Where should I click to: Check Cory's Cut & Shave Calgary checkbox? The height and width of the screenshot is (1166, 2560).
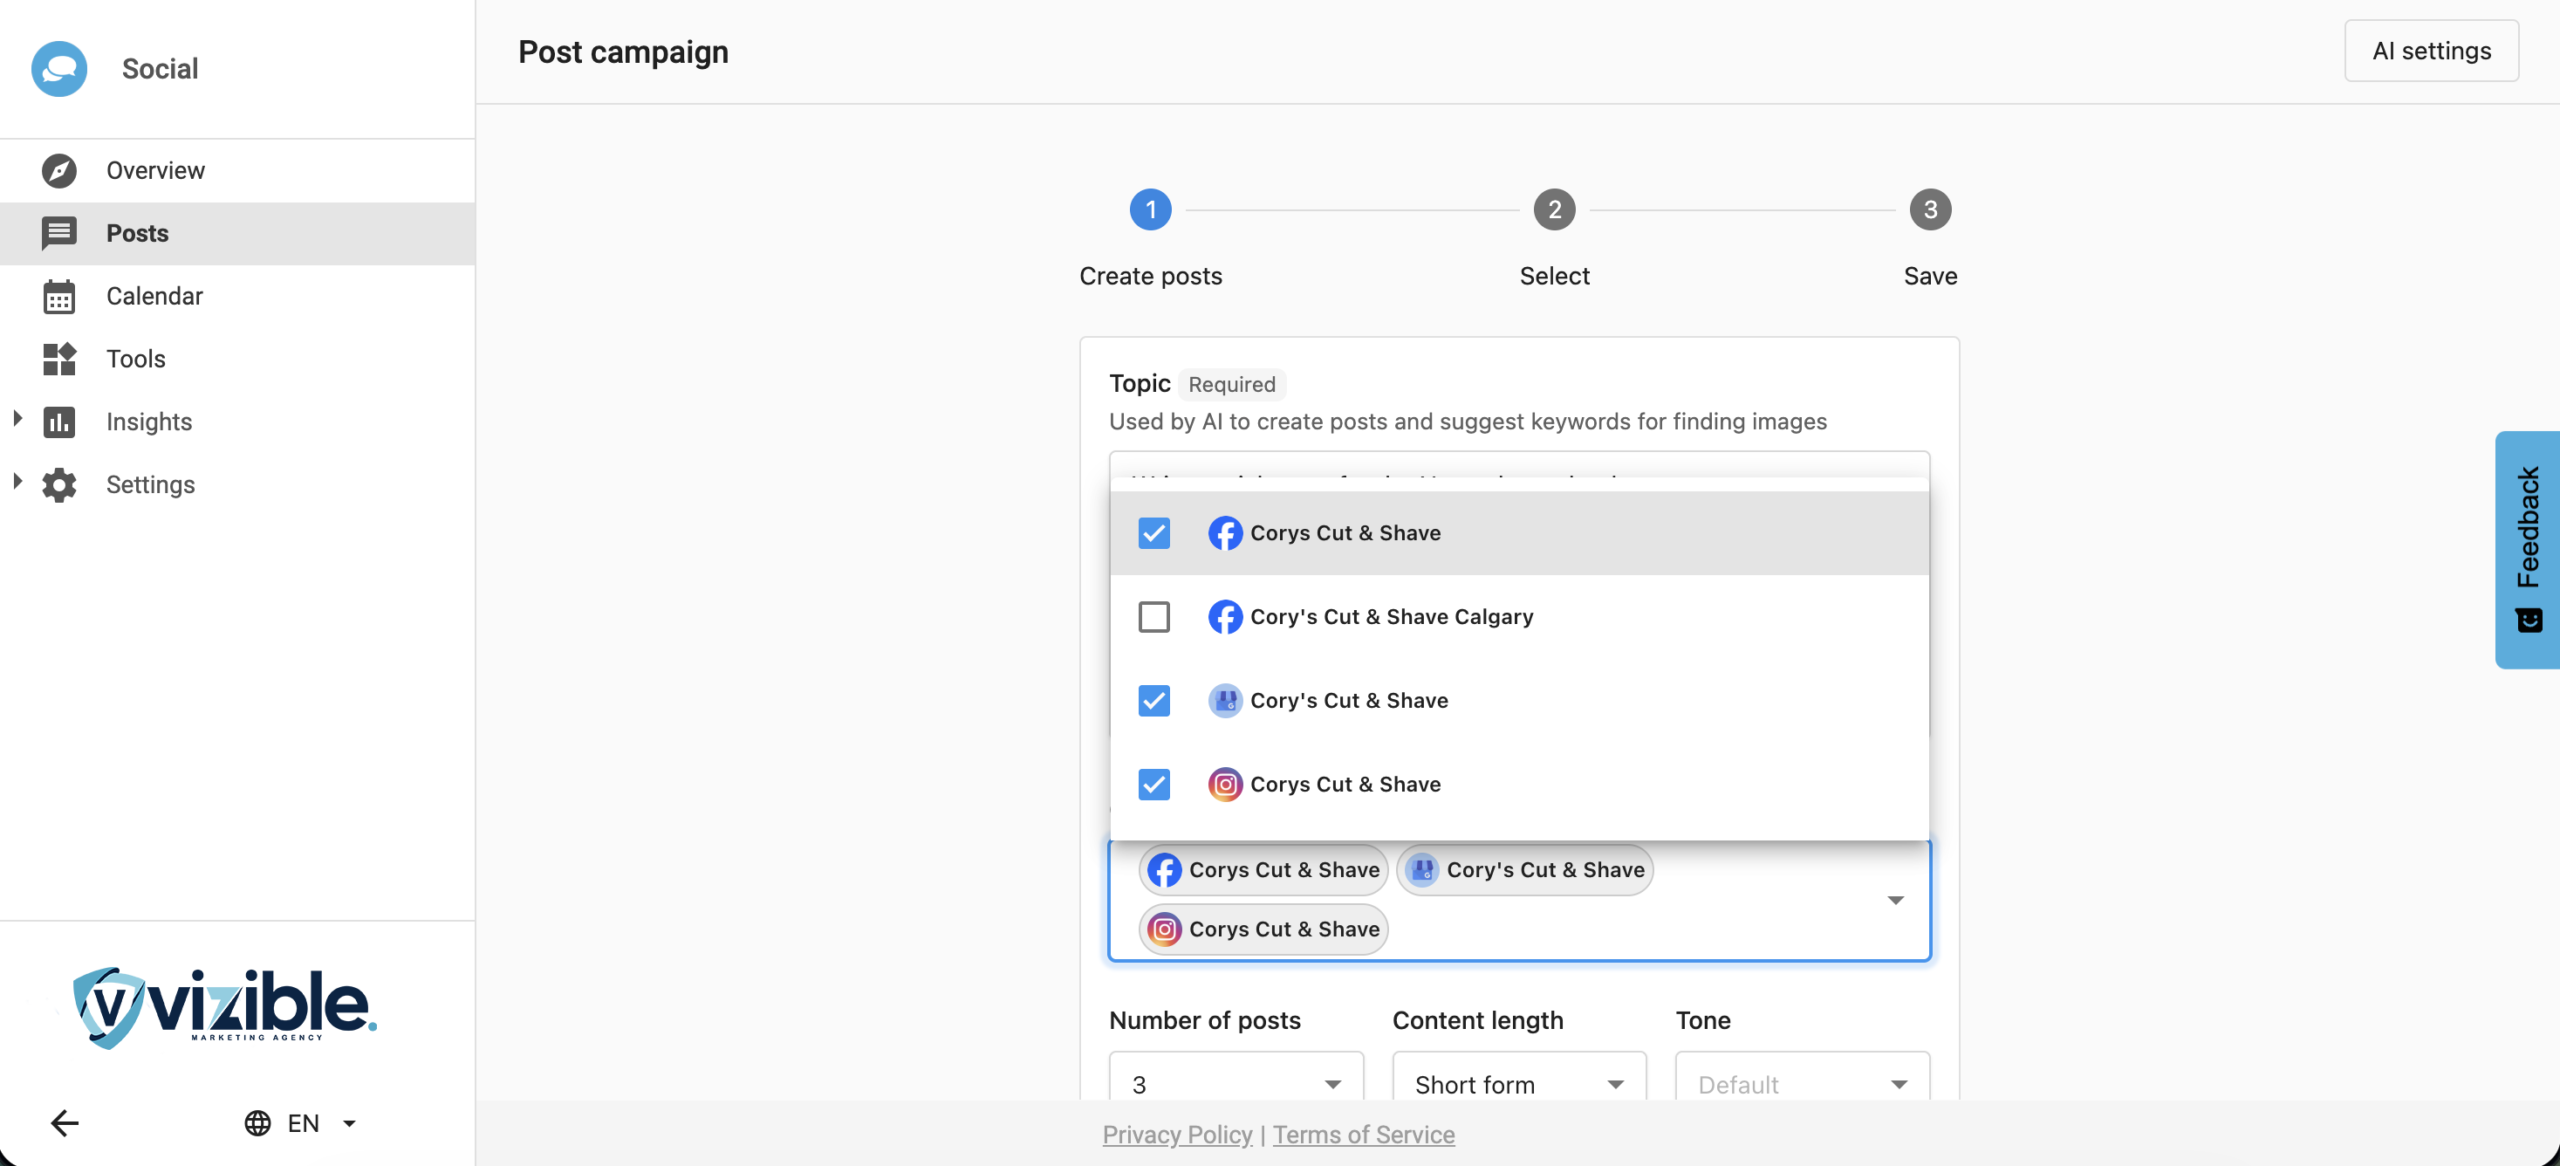pos(1154,617)
